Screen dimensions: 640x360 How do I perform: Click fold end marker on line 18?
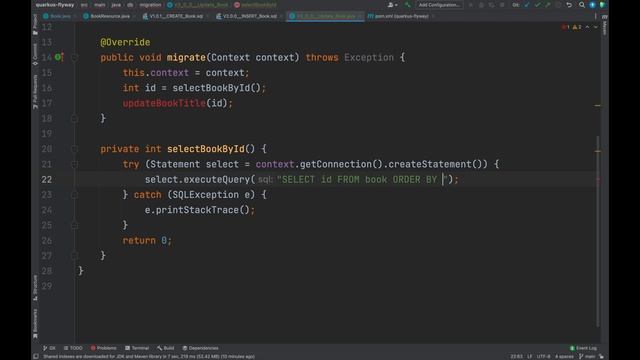tap(74, 118)
